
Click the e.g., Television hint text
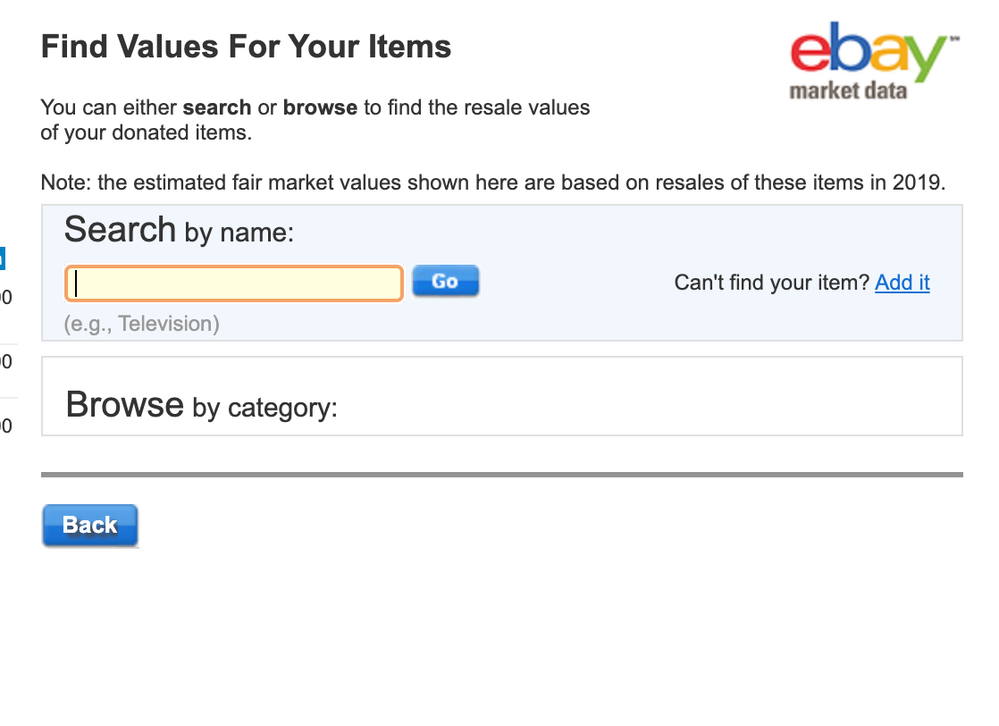(x=141, y=324)
